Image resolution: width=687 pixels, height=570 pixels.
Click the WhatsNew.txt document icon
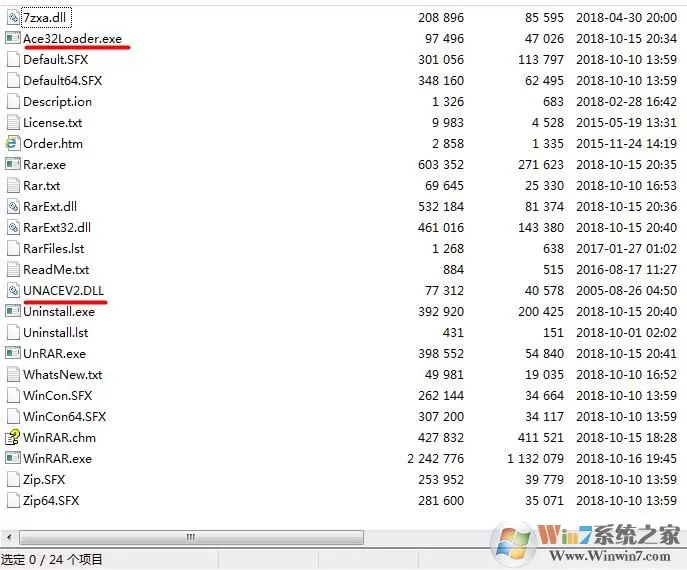pyautogui.click(x=13, y=375)
